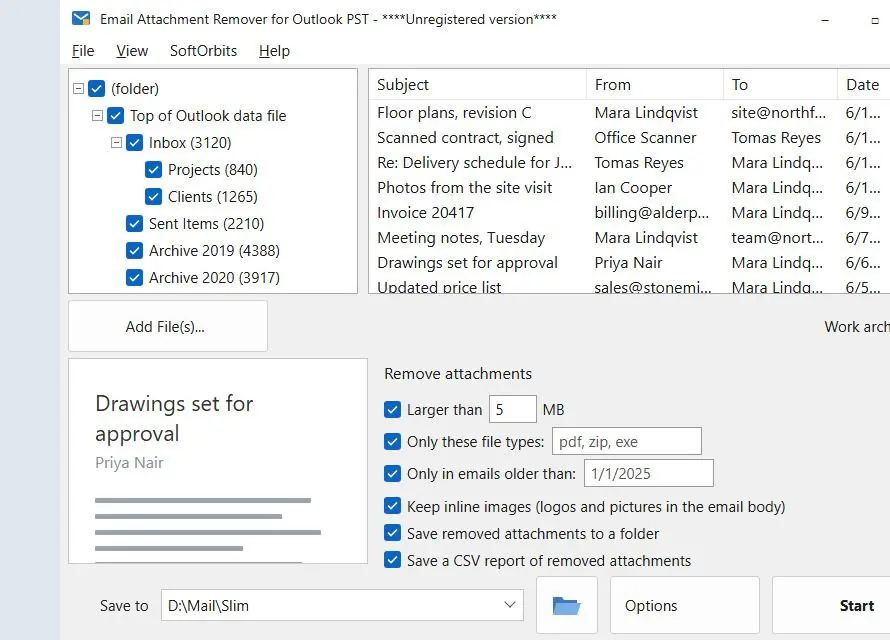Screen dimensions: 890x640
Task: Open the SoftOrbits menu
Action: [x=203, y=51]
